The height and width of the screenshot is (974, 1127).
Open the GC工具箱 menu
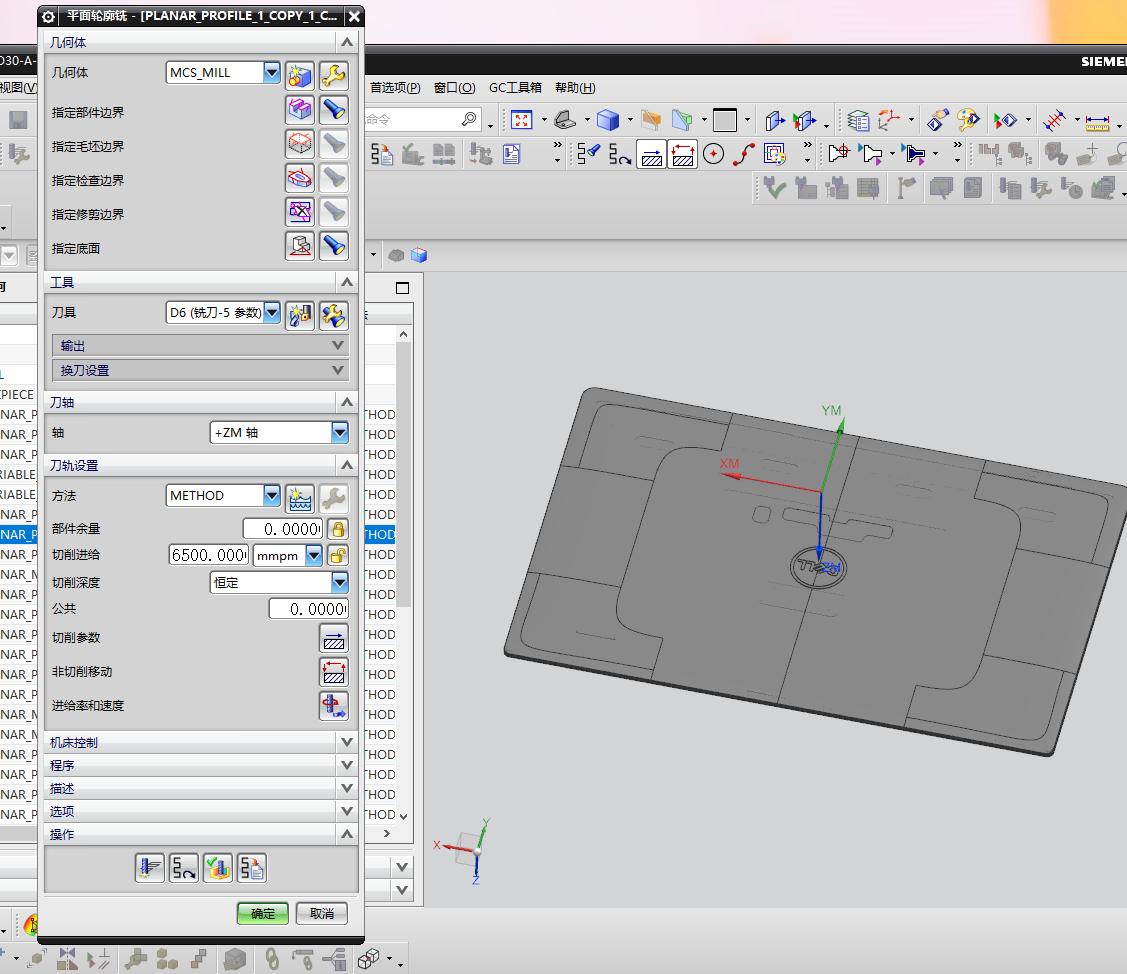click(515, 88)
